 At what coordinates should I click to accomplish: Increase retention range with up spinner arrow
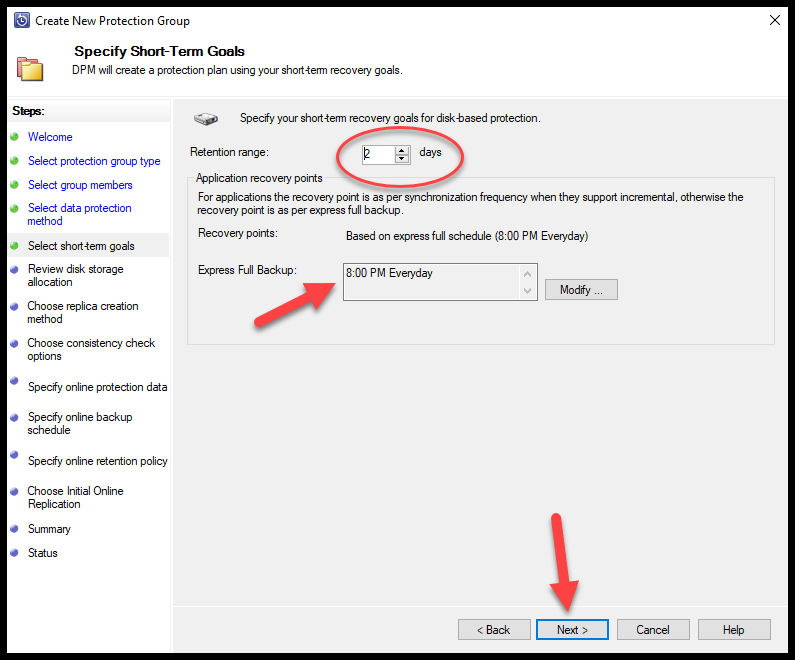[402, 150]
